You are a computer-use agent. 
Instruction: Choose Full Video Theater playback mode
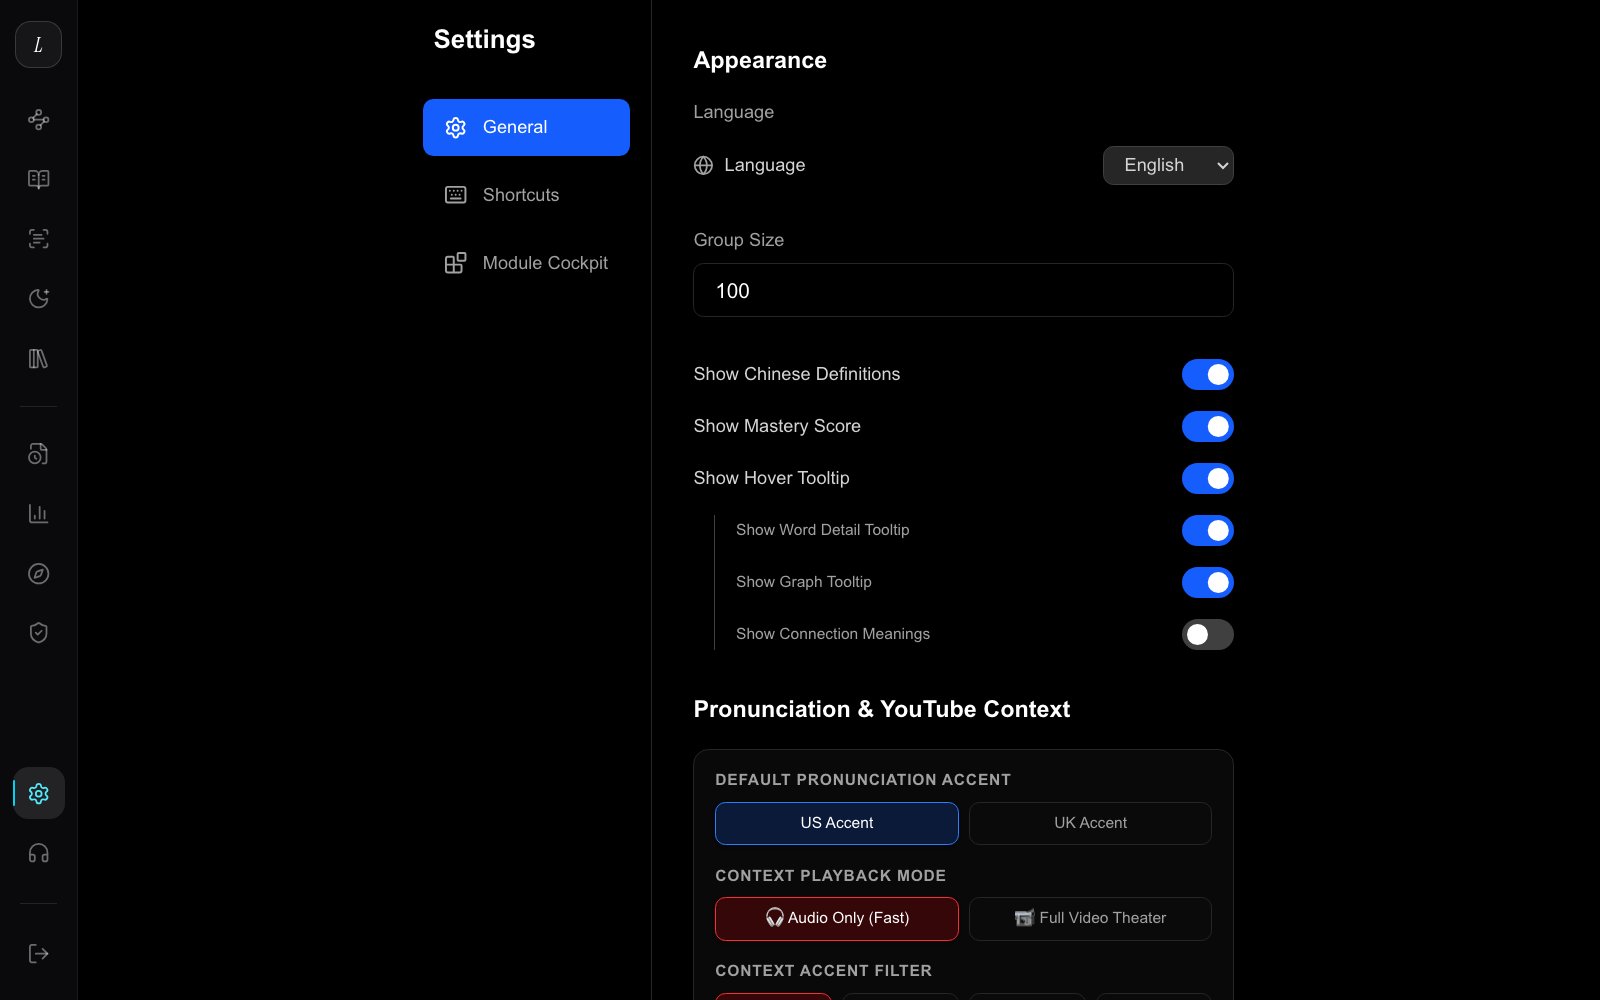(1090, 918)
